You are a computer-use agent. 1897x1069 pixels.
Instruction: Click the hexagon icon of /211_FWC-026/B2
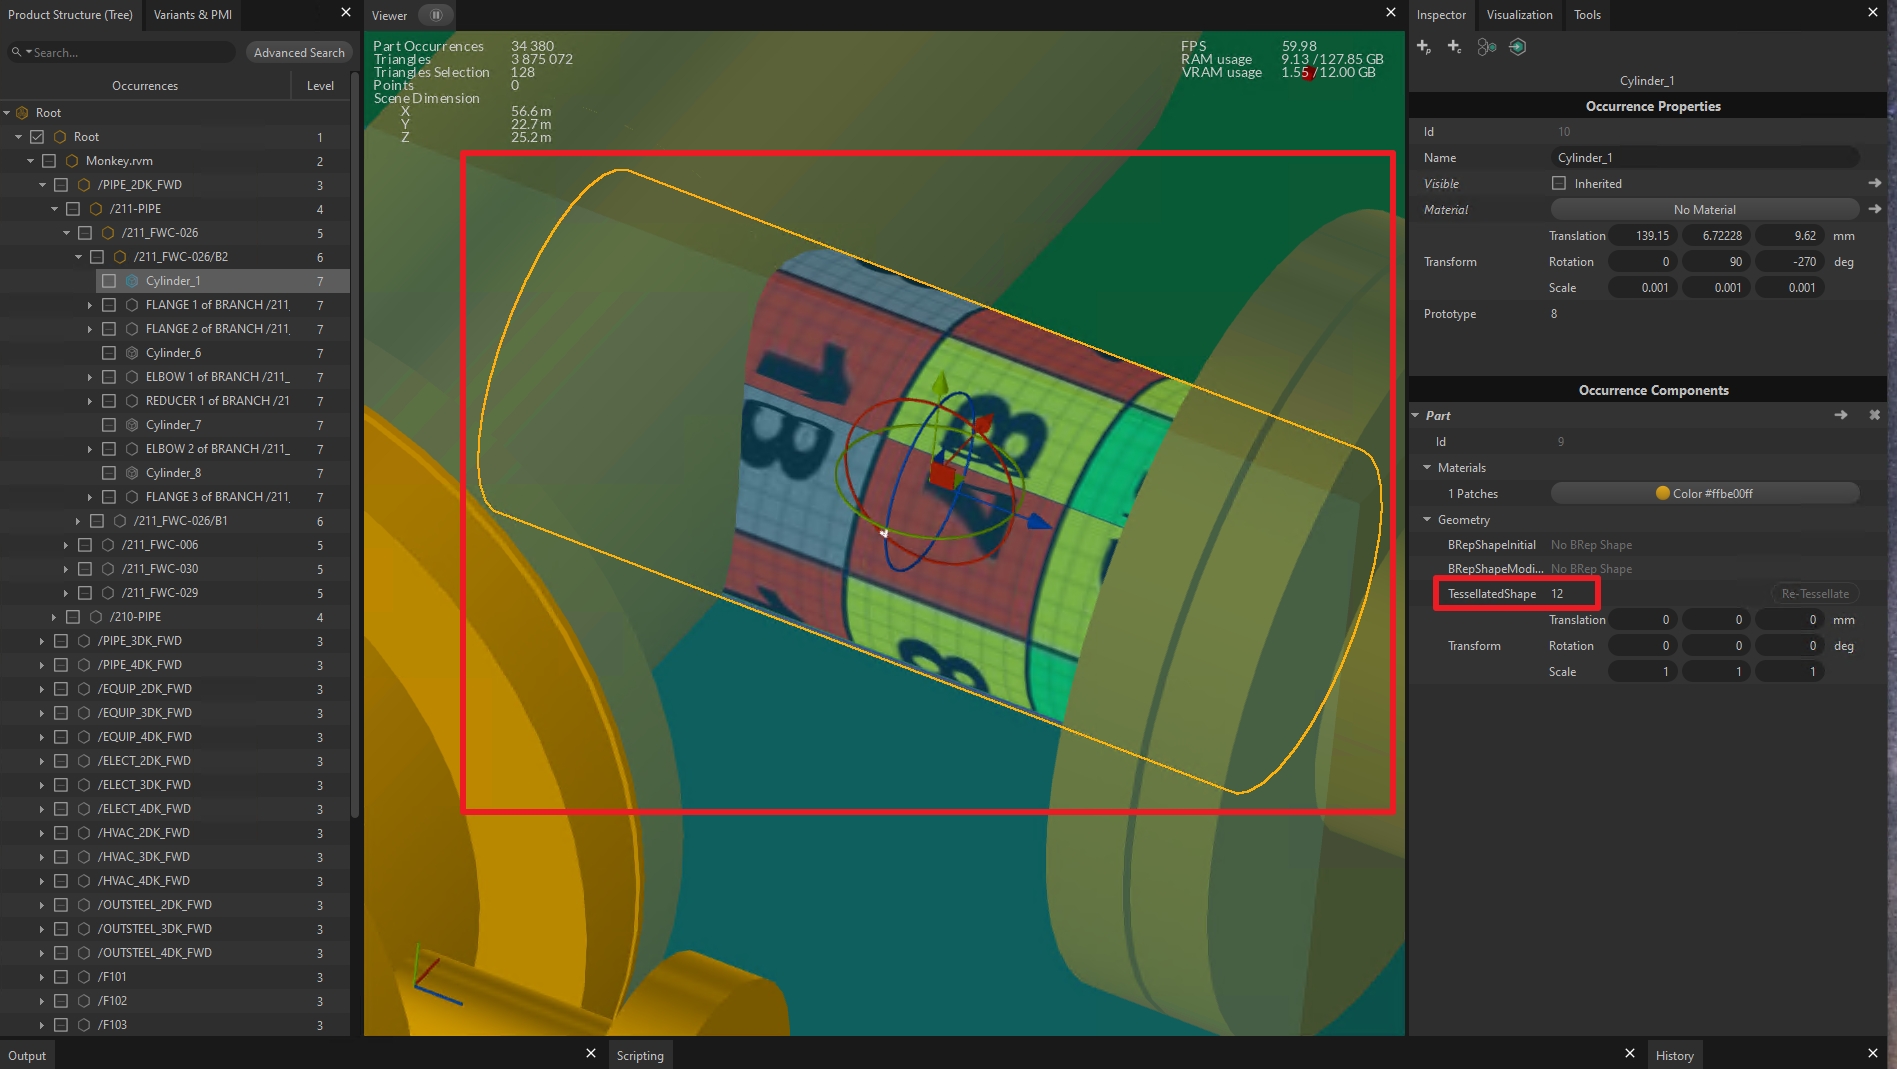point(120,257)
